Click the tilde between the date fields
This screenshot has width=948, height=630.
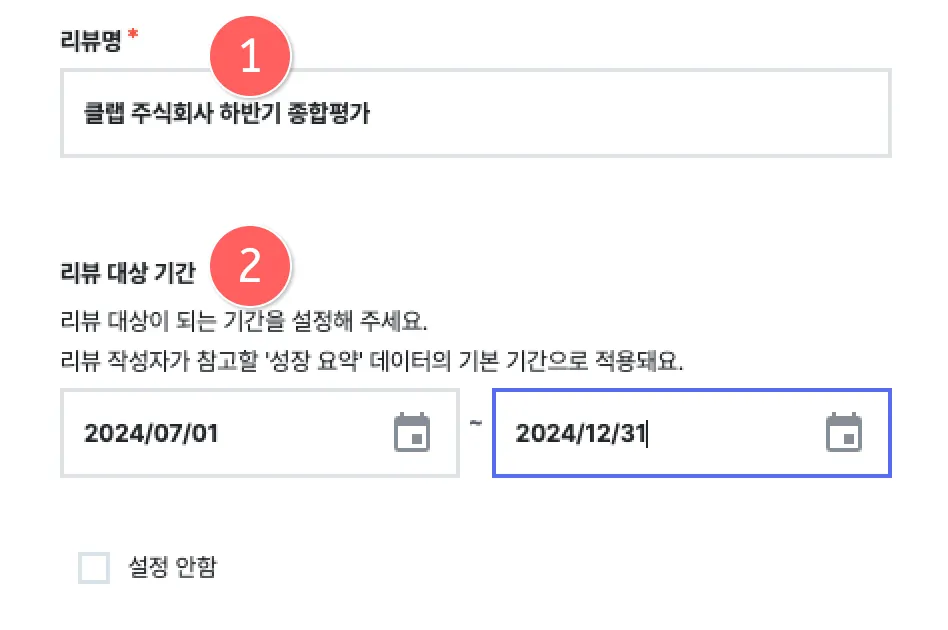(x=476, y=424)
